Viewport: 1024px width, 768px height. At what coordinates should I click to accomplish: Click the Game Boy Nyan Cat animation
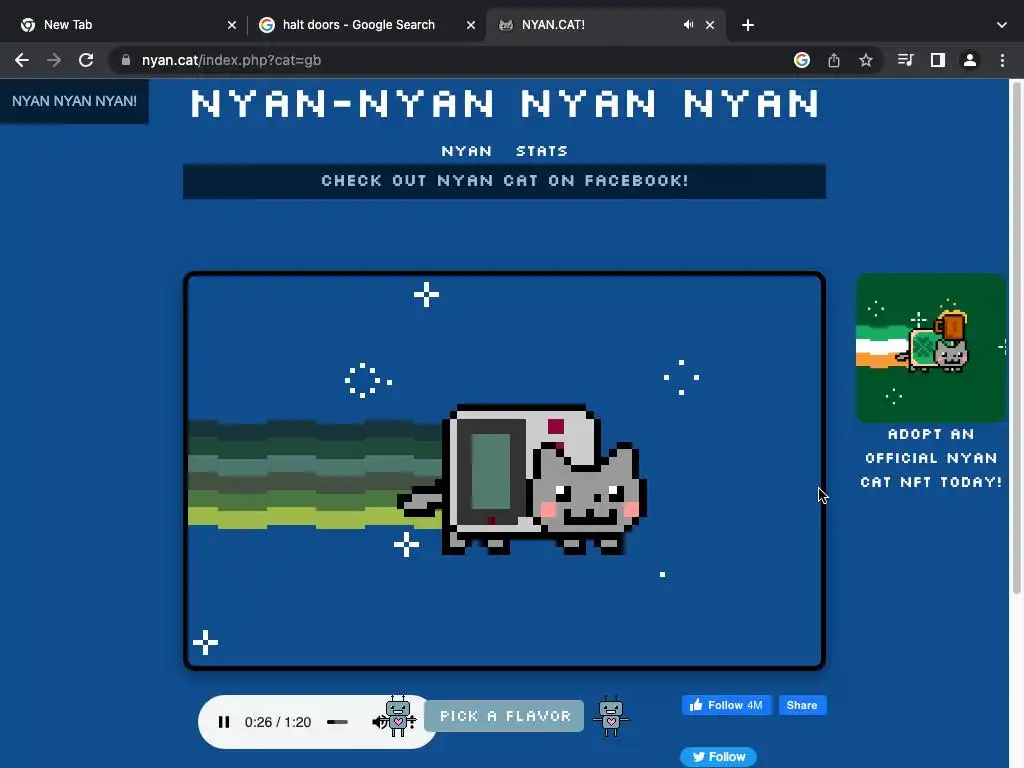click(x=504, y=471)
